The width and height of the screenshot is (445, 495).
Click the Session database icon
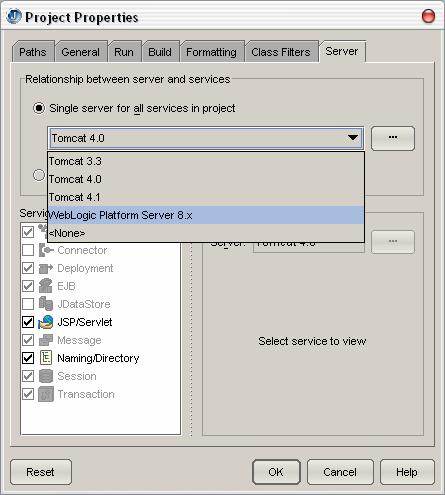tap(46, 376)
